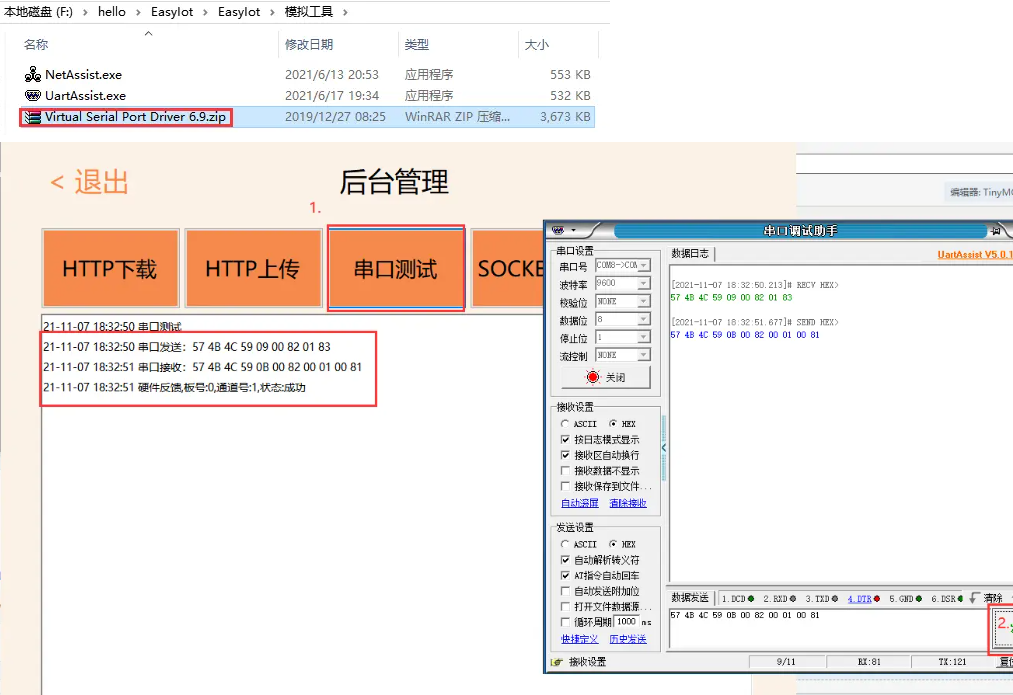Enable the 循环周期 checkbox
This screenshot has width=1013, height=695.
[x=566, y=622]
